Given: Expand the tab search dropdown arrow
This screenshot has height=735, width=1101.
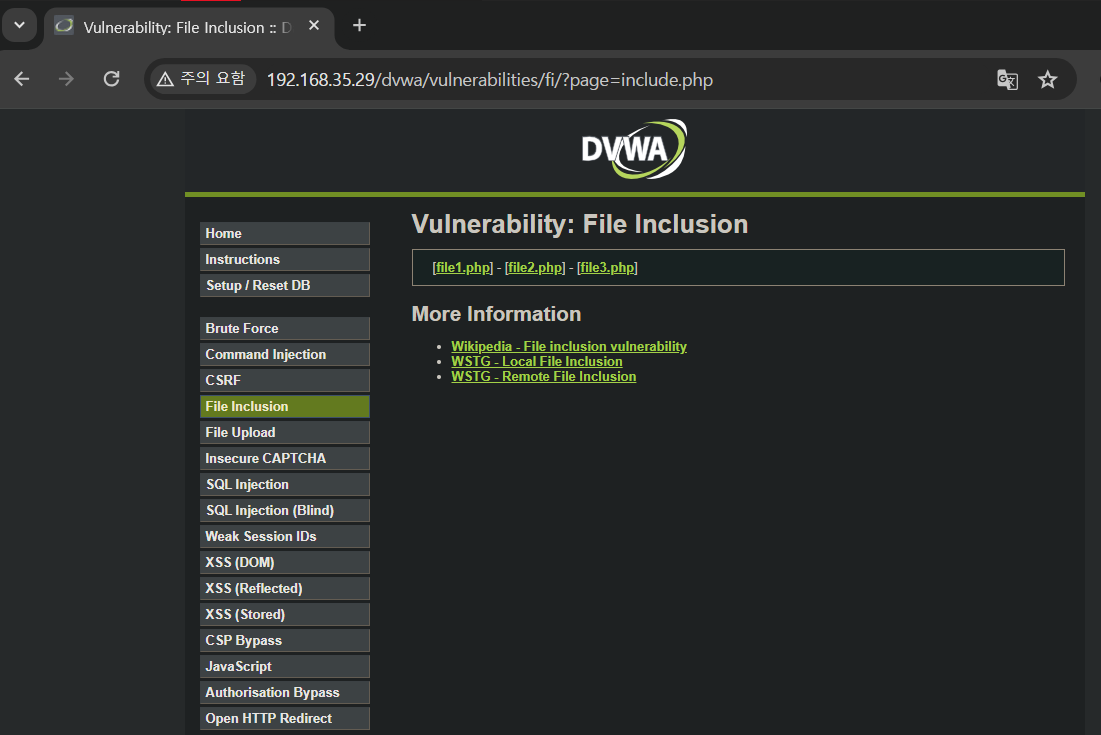Looking at the screenshot, I should coord(19,25).
